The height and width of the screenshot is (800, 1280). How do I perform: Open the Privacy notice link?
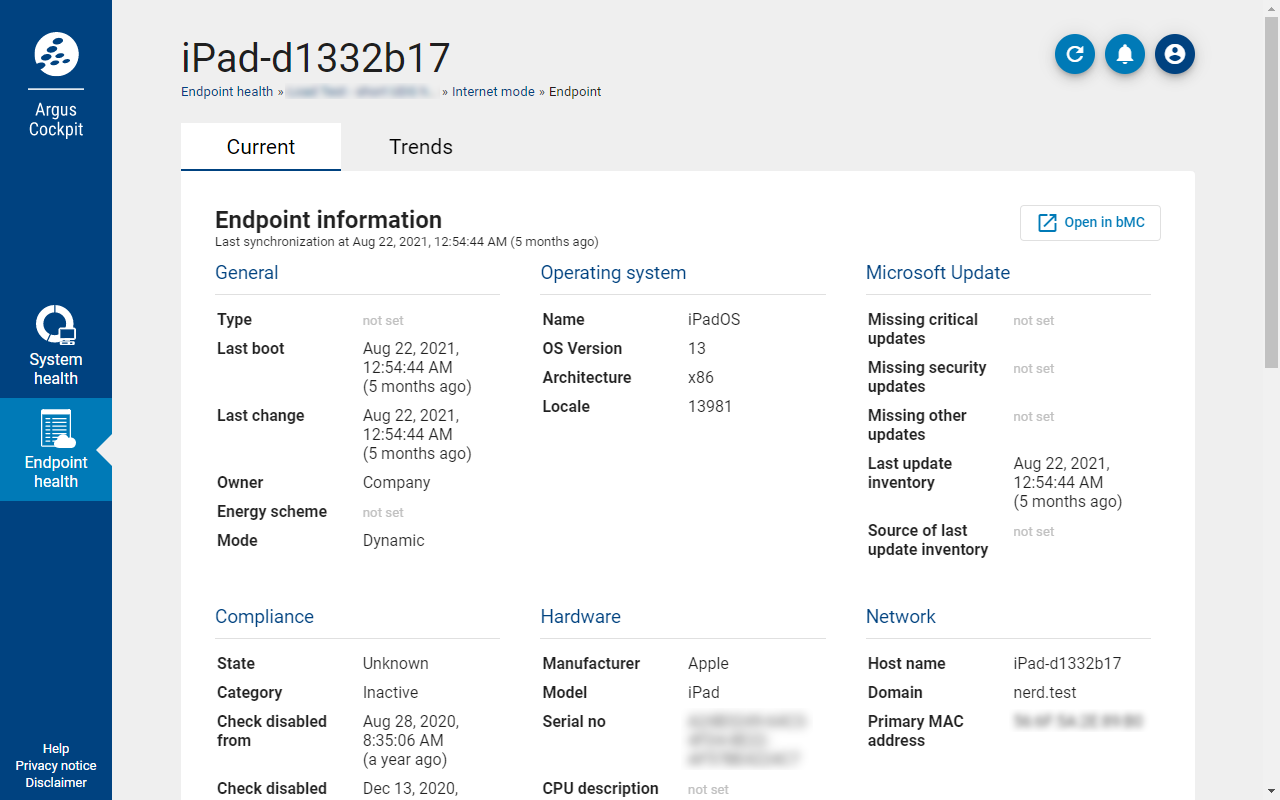56,766
